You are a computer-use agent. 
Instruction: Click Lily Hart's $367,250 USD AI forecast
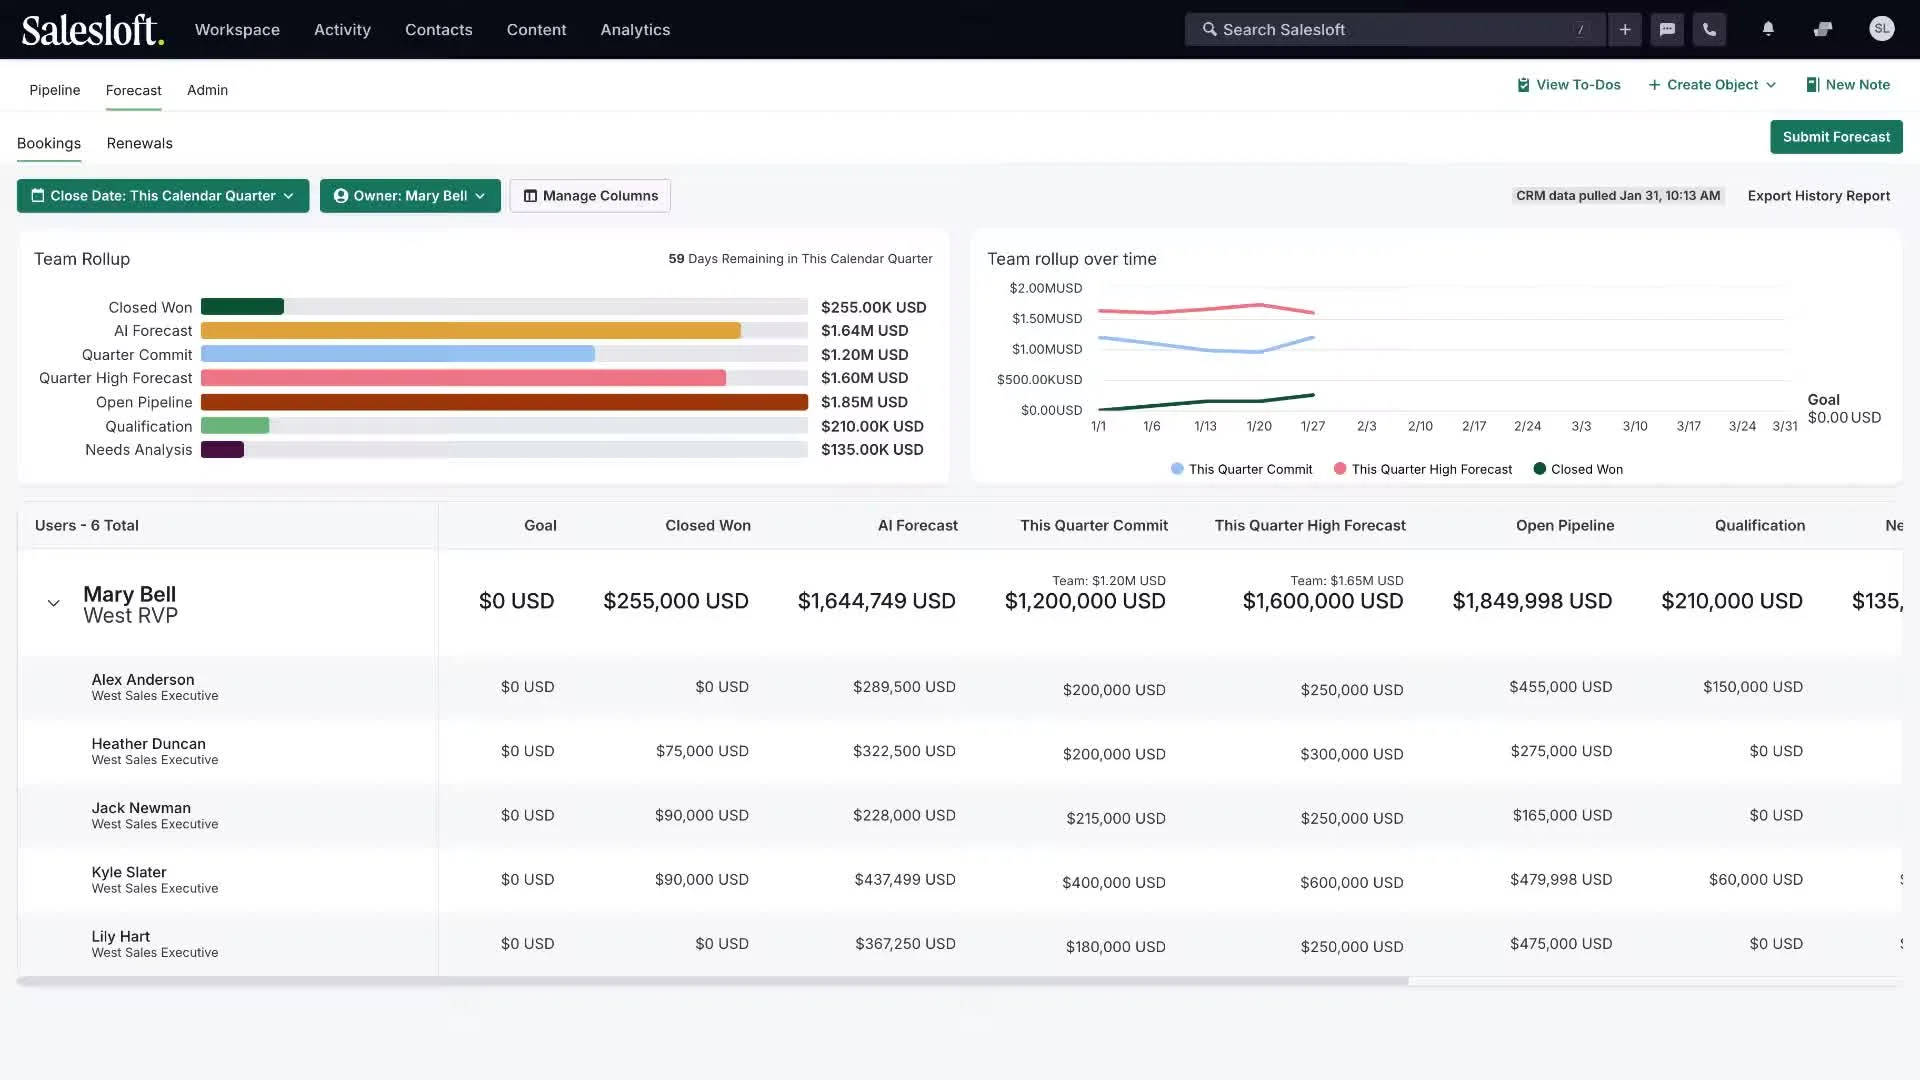[x=905, y=944]
